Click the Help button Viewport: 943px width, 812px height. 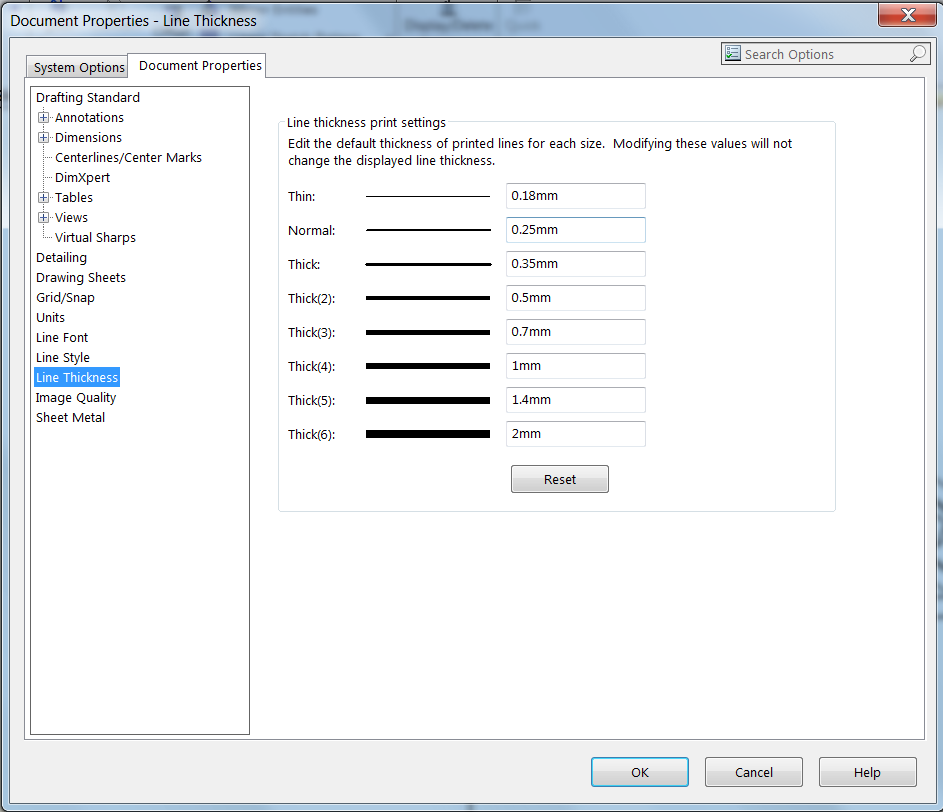(867, 771)
